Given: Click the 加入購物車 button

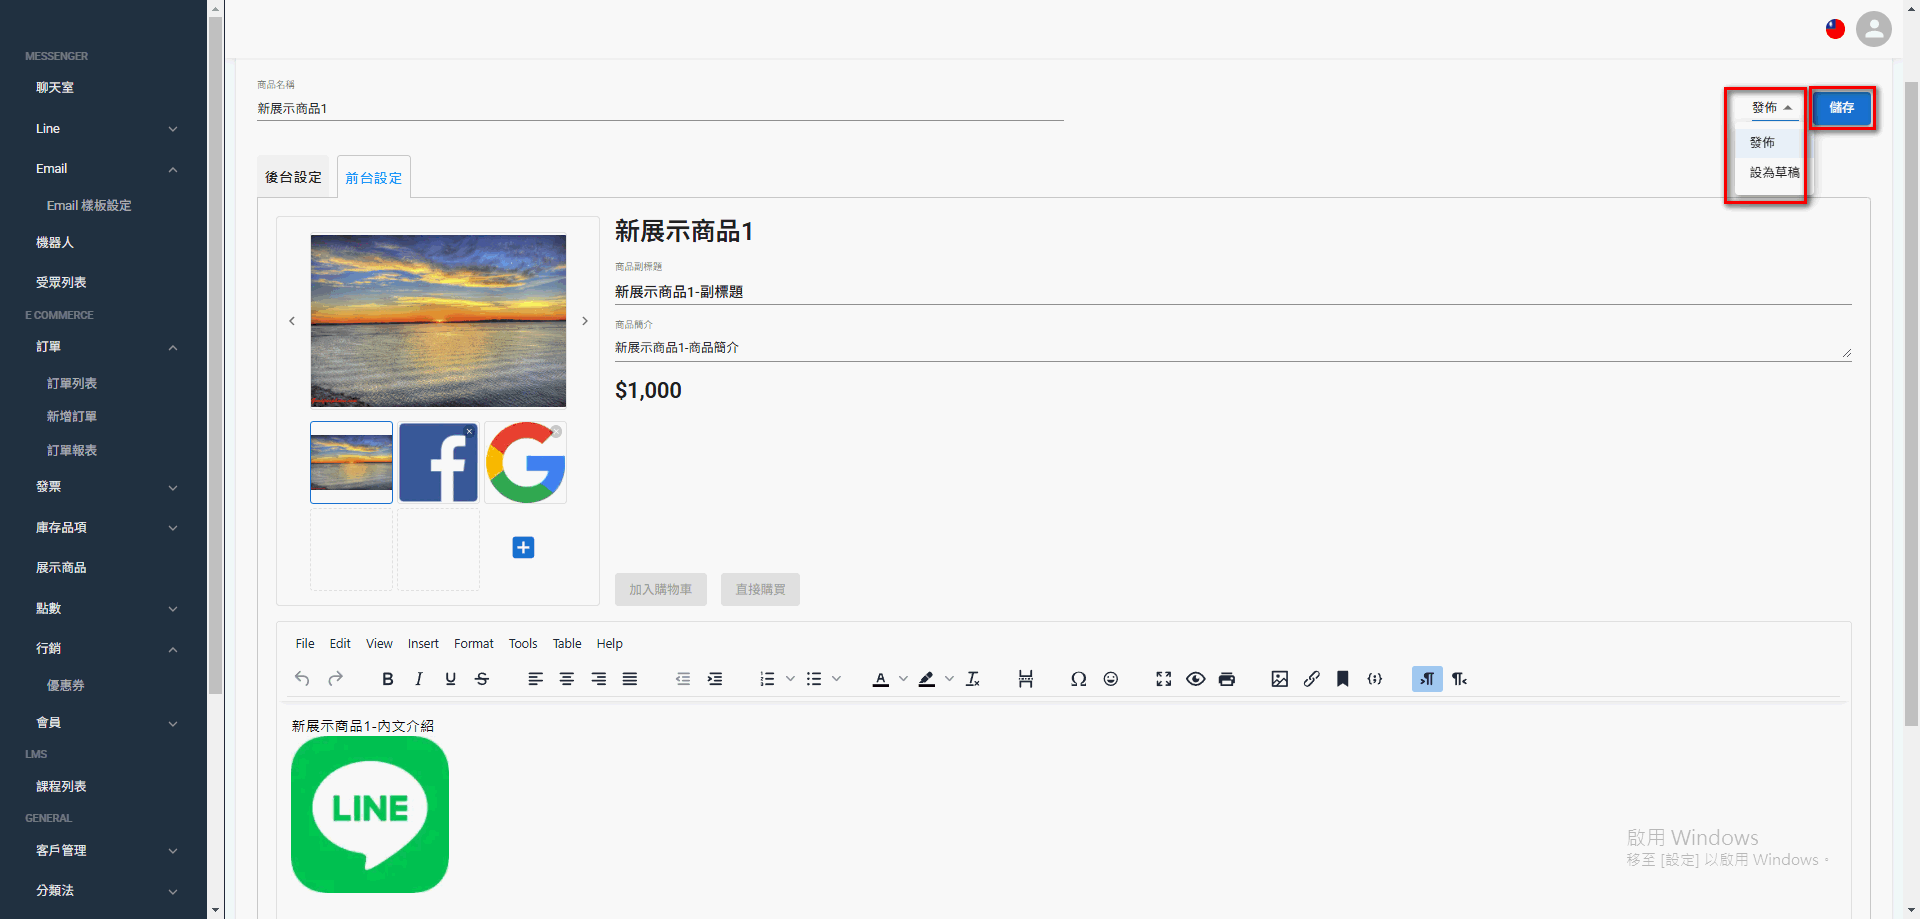Looking at the screenshot, I should pyautogui.click(x=661, y=589).
